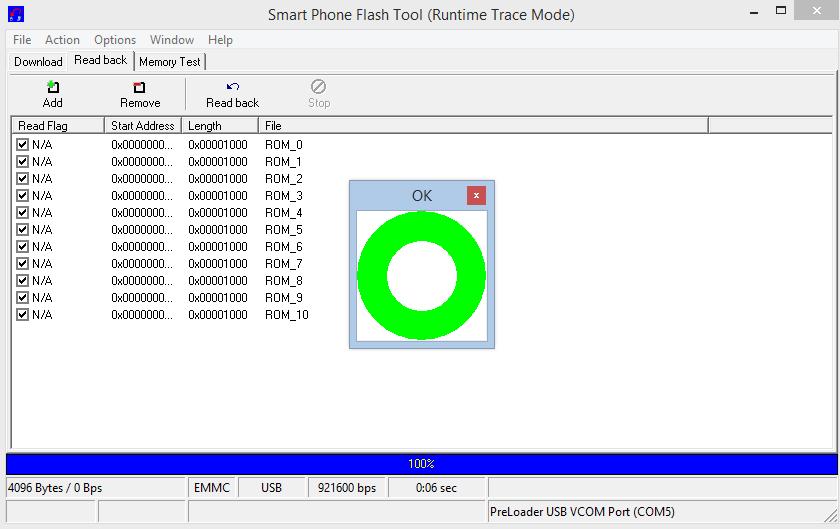Disable the ROM_4 read flag checkbox
This screenshot has width=840, height=529.
[22, 213]
